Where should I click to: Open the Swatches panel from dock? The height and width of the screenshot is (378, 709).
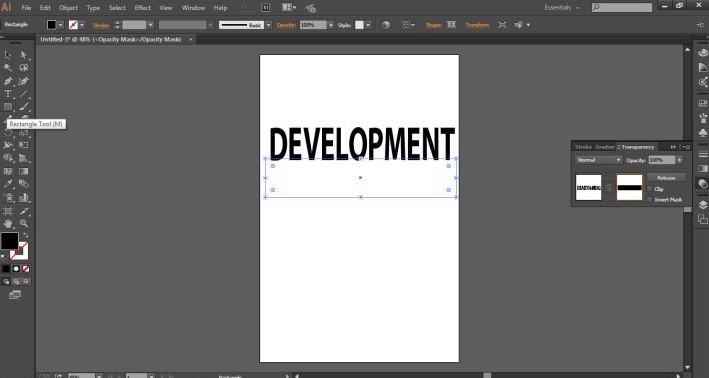click(x=703, y=104)
